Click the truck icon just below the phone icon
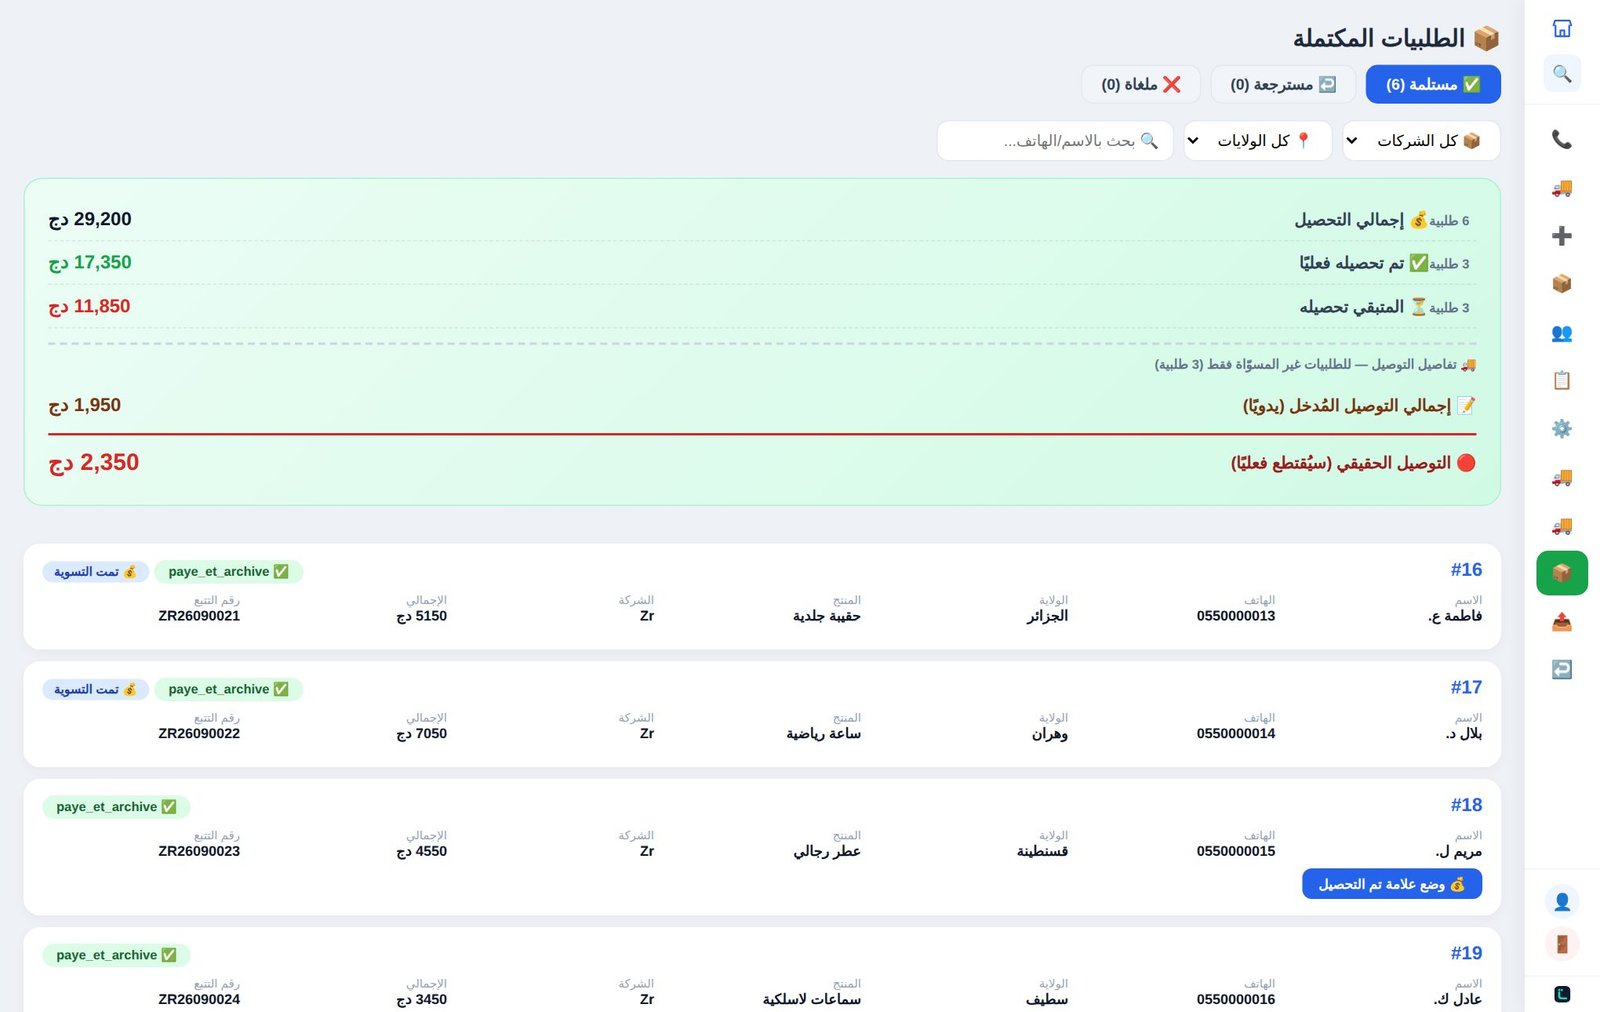This screenshot has height=1012, width=1600. coord(1562,188)
